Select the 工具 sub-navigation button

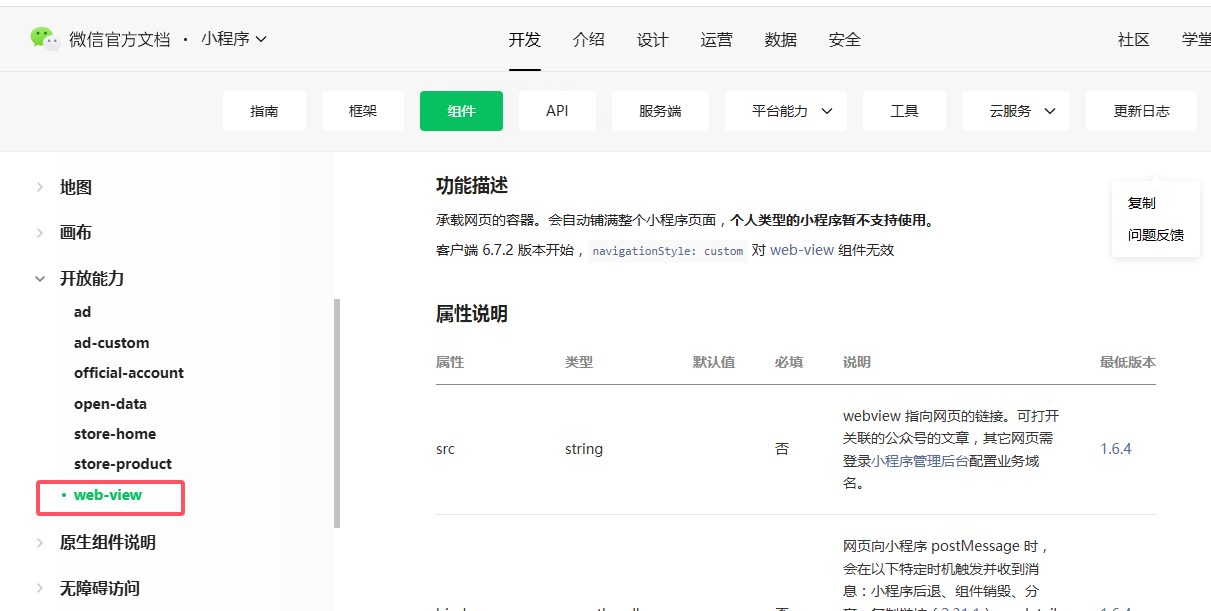904,111
